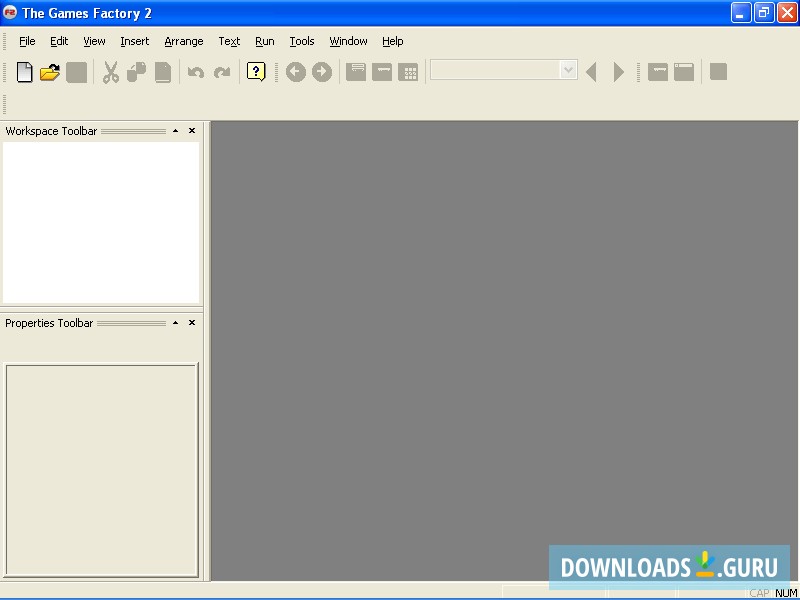The height and width of the screenshot is (600, 800).
Task: Click the Forward circular arrow icon
Action: (322, 72)
